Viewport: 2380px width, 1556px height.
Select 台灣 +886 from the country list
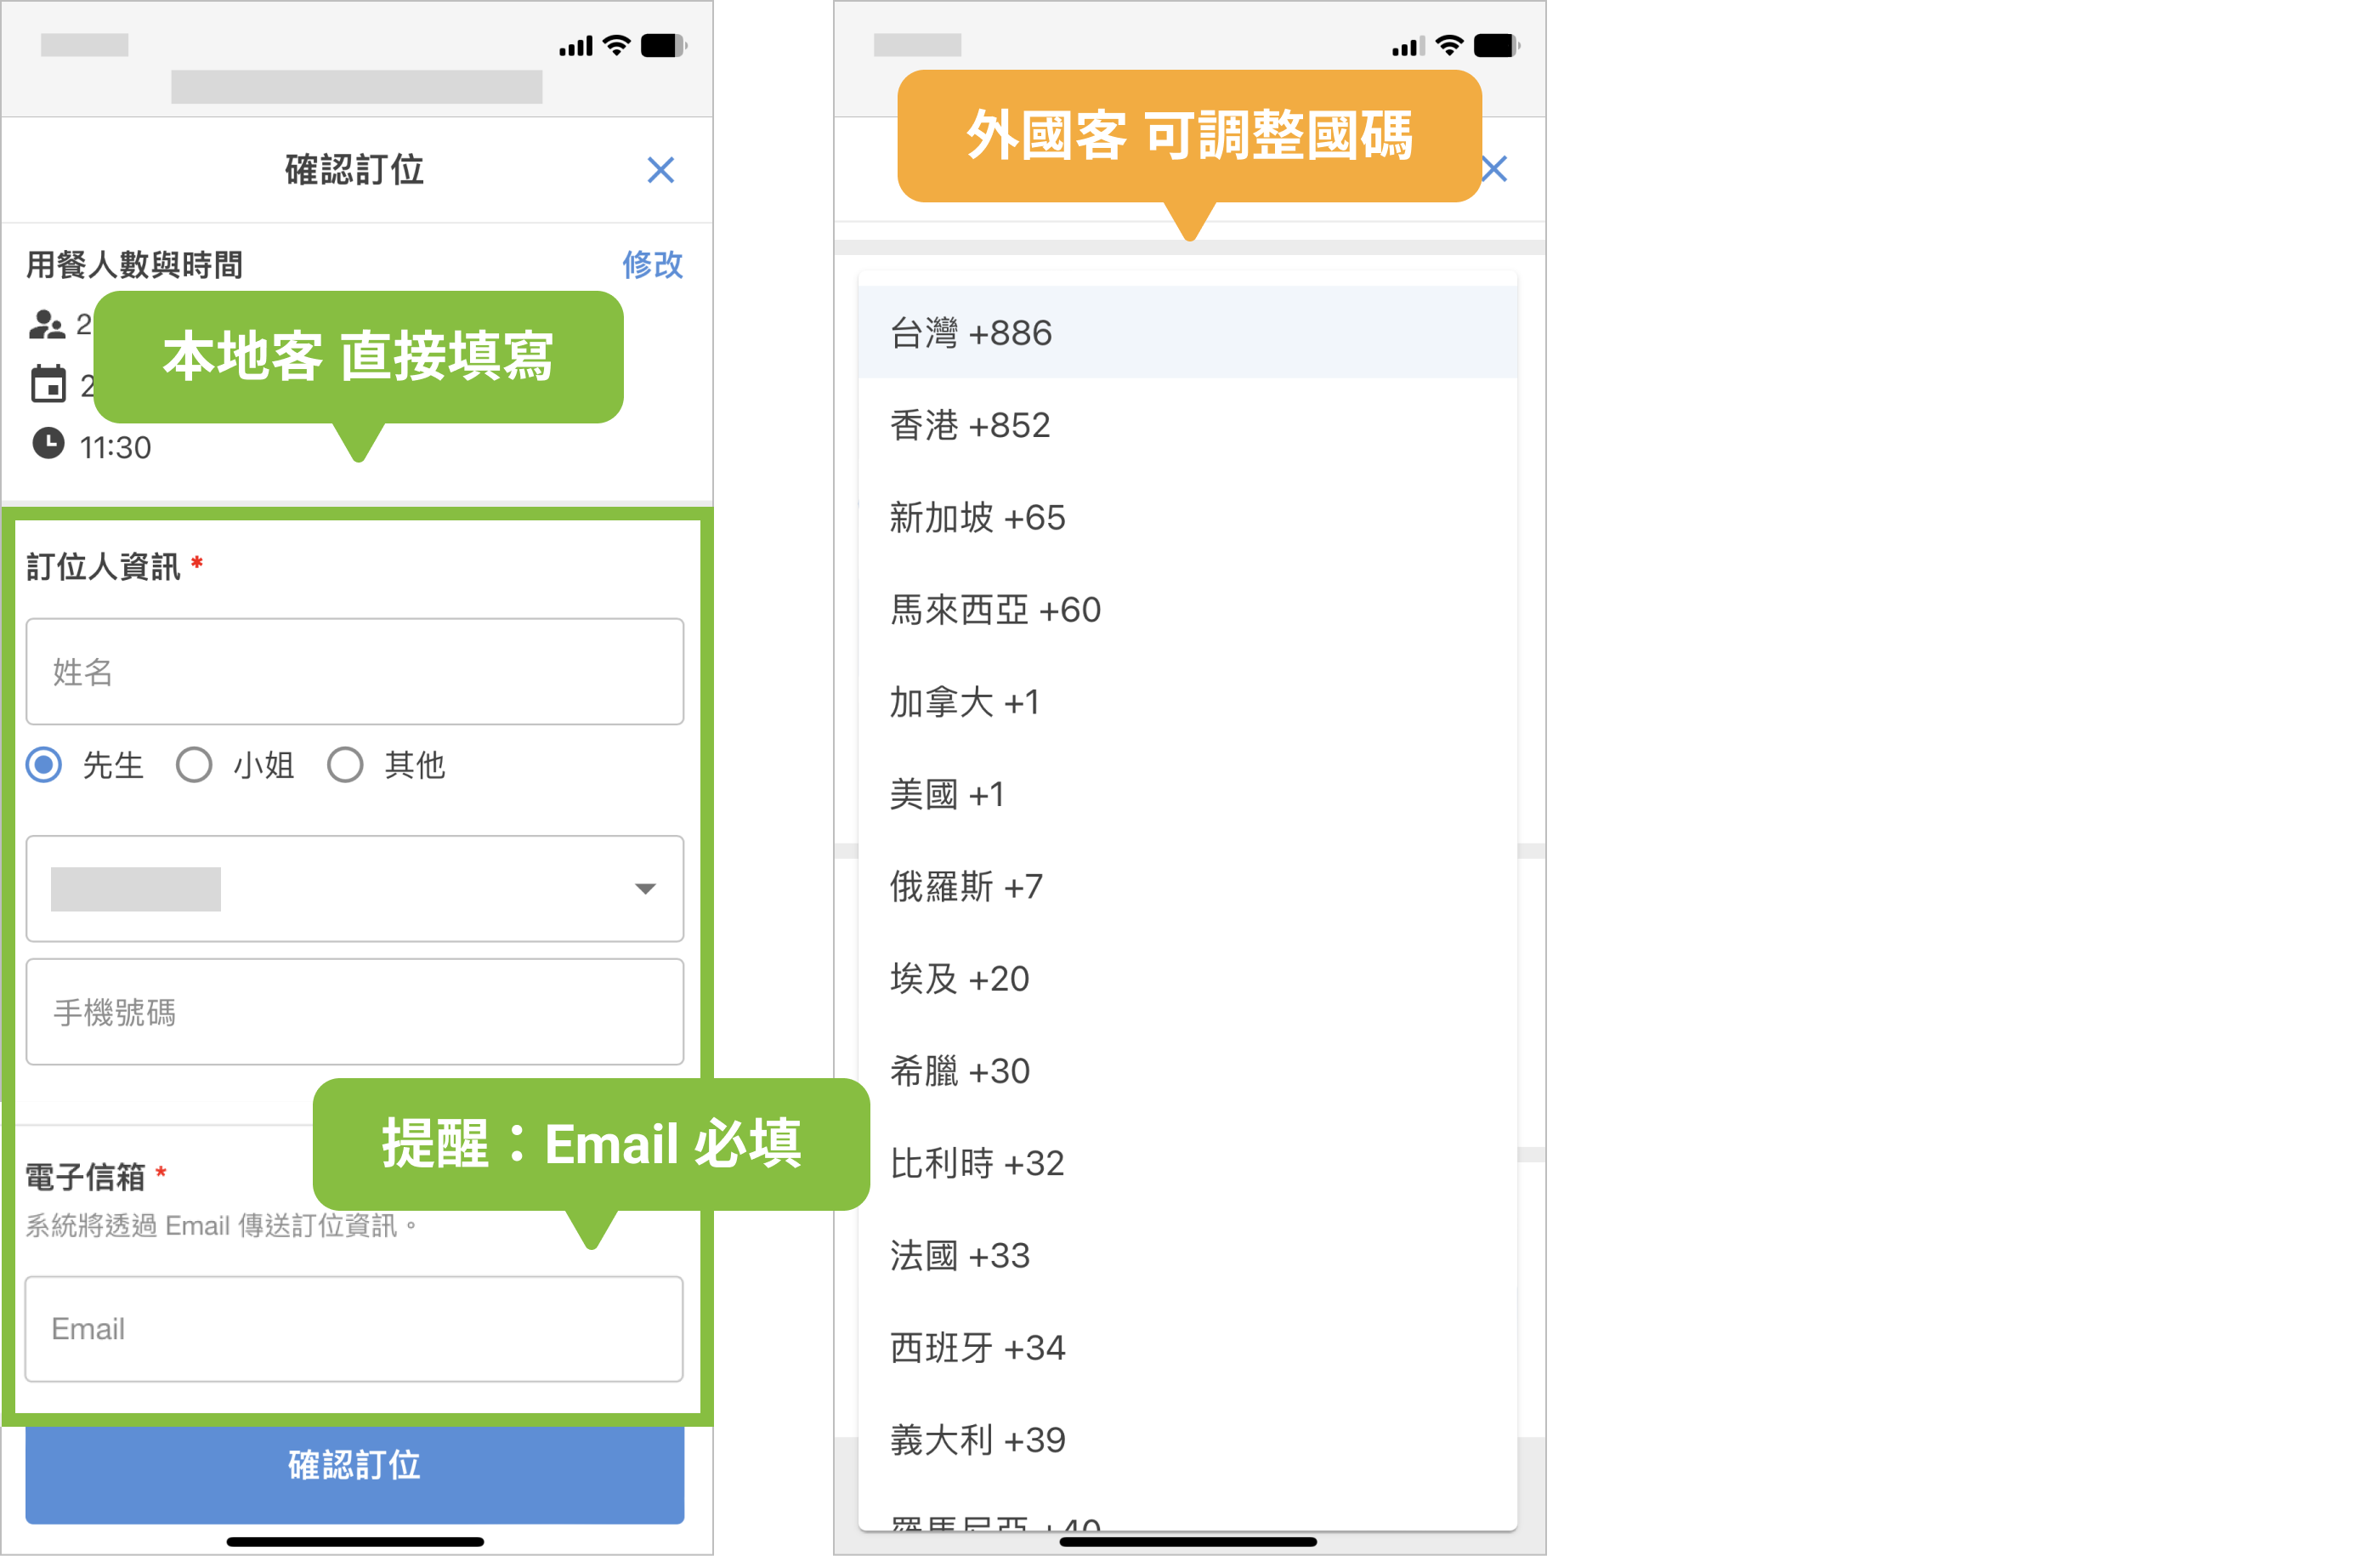pyautogui.click(x=1186, y=333)
